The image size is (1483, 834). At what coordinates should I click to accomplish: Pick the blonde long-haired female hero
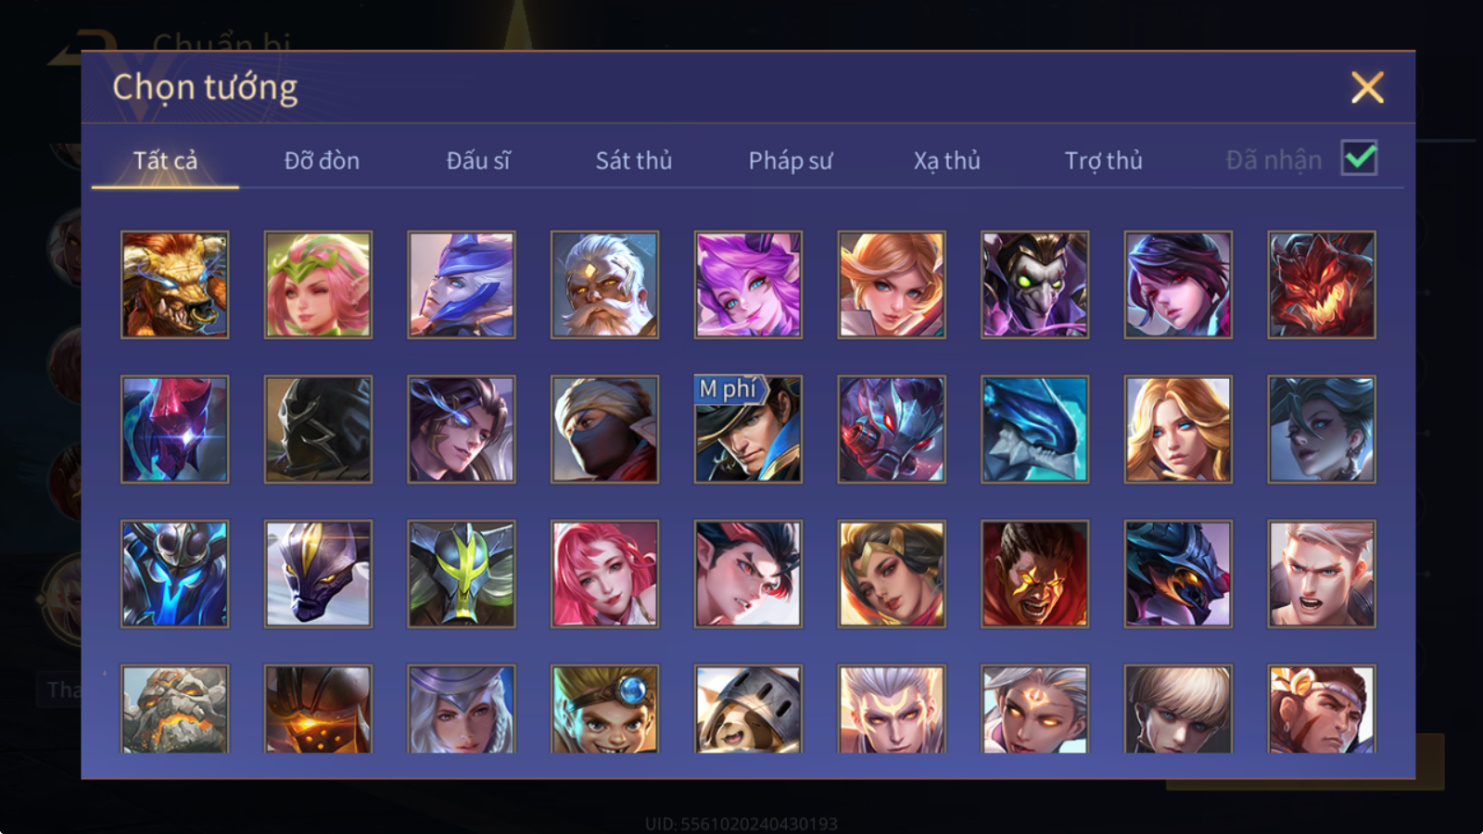[1178, 429]
